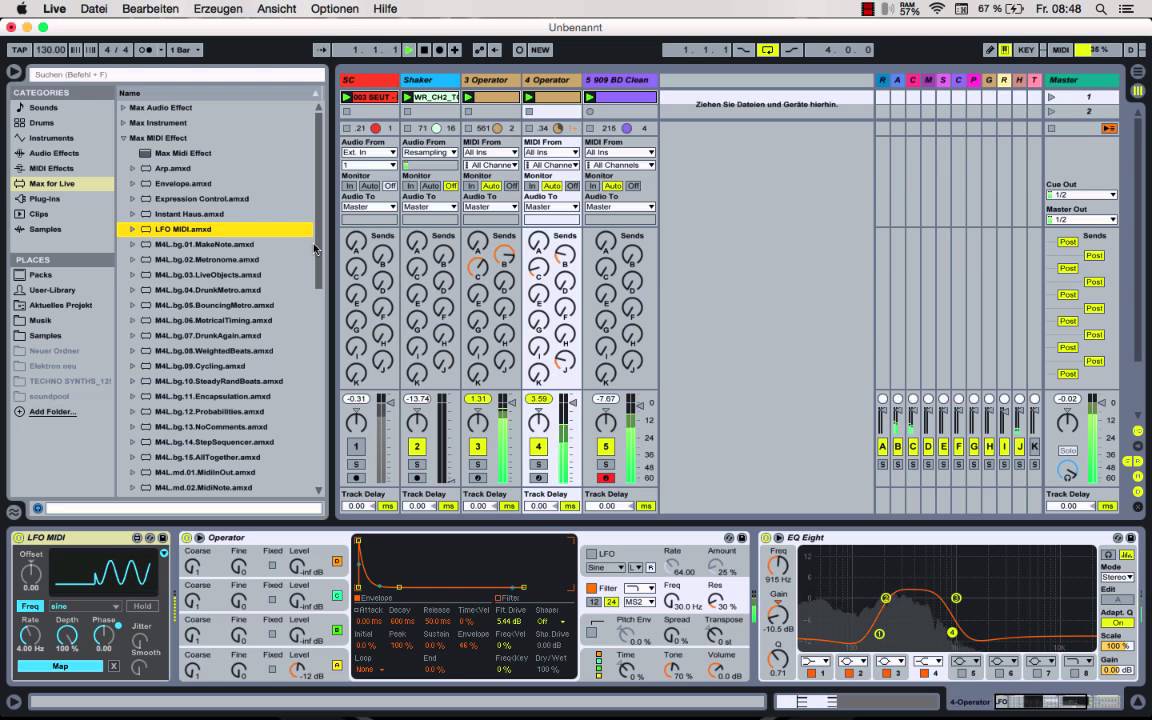Toggle the Loop switch in transport

pyautogui.click(x=767, y=50)
